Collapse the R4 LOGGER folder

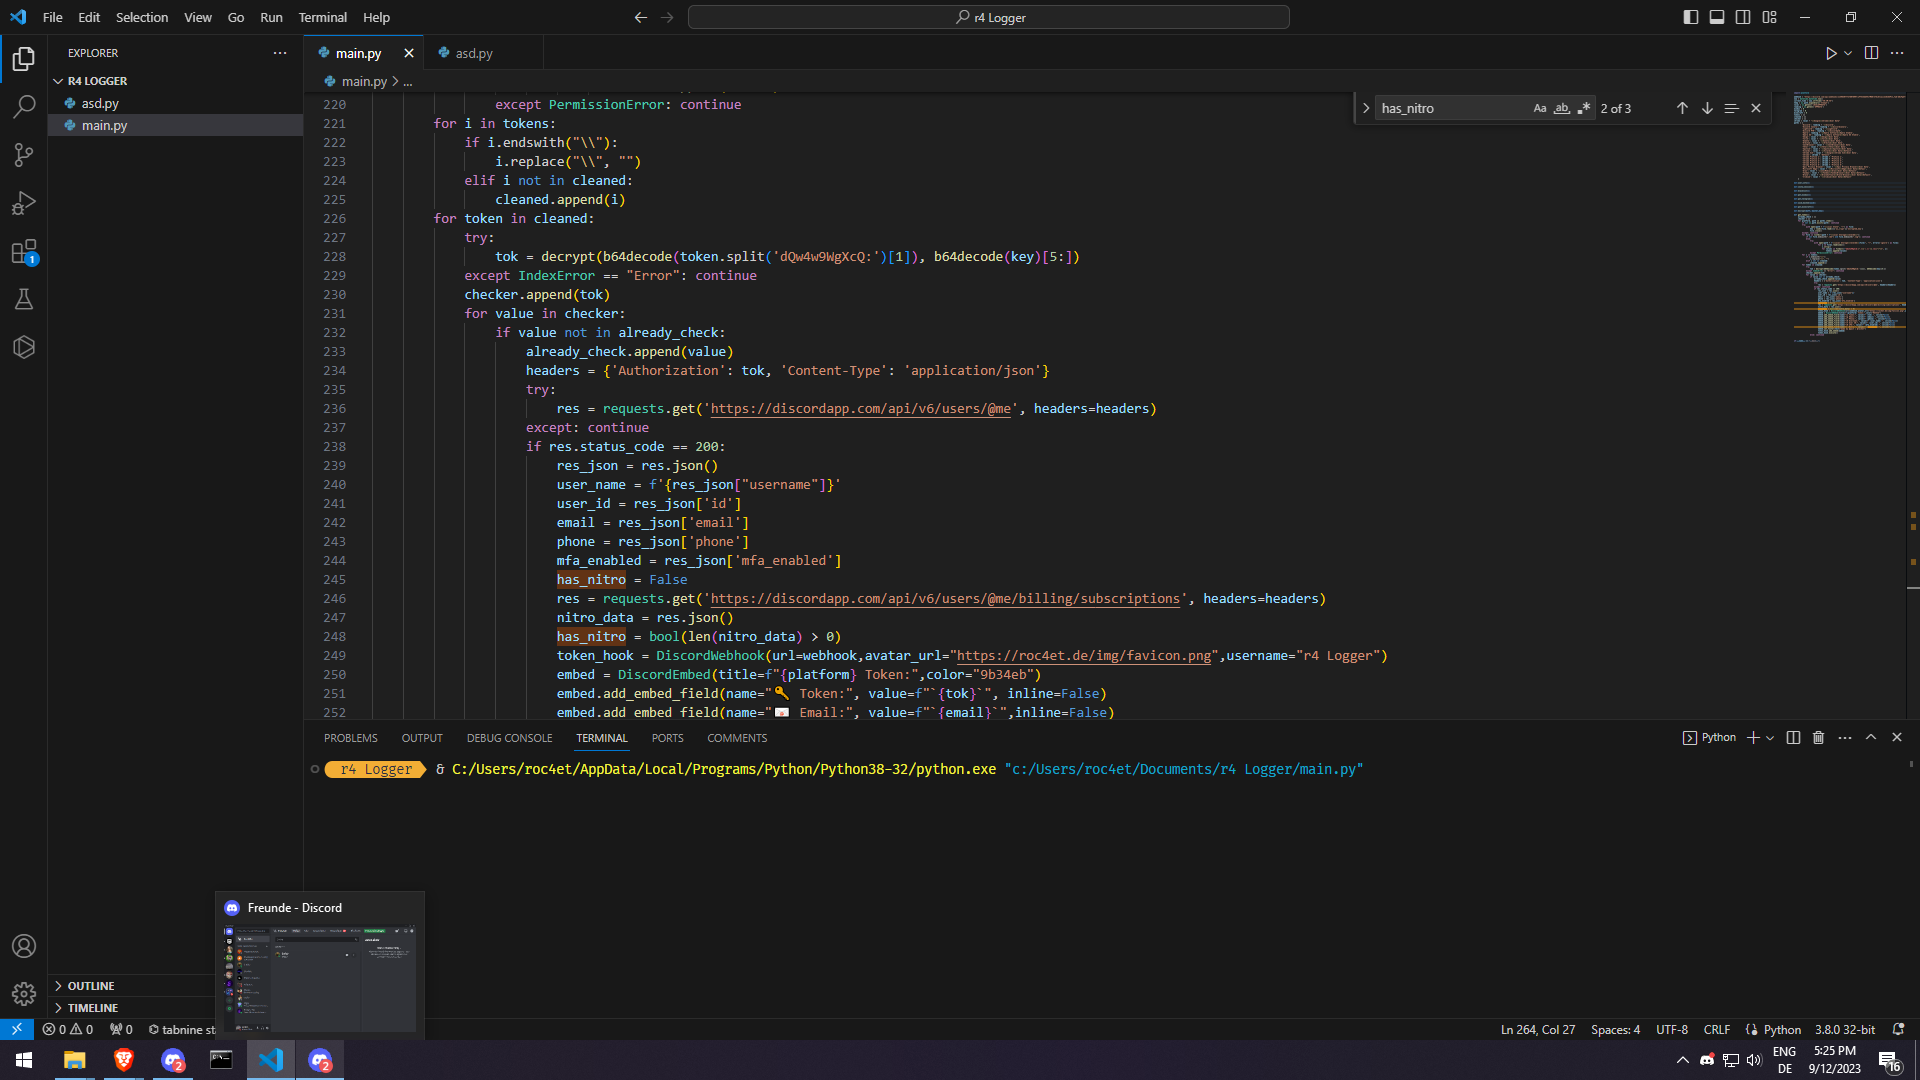[58, 81]
